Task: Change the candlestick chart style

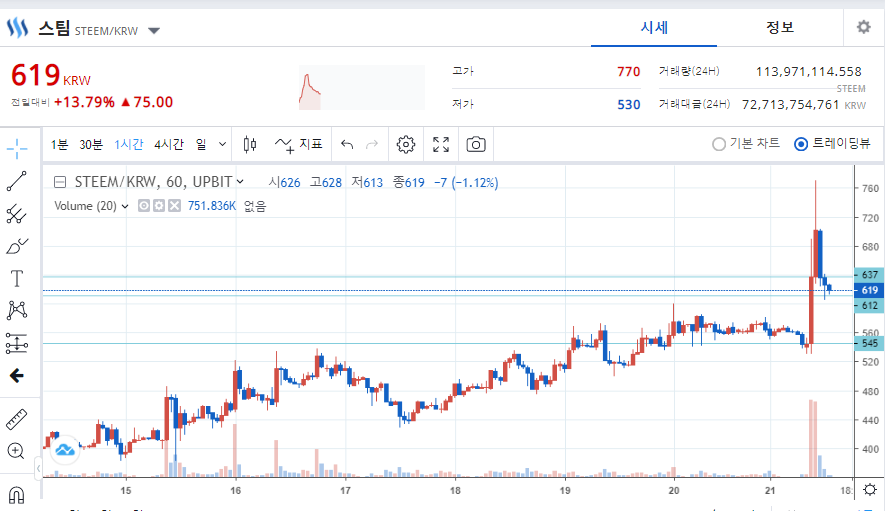Action: (x=249, y=145)
